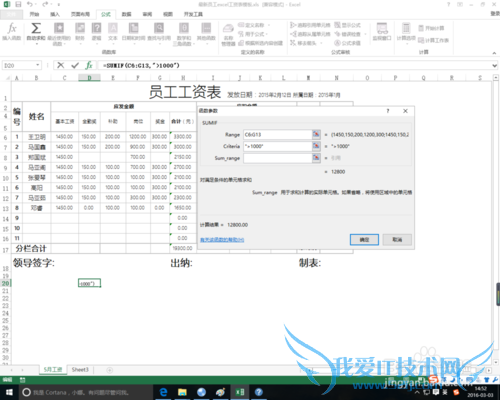Switch to the Data tab
The height and width of the screenshot is (400, 500).
coord(126,14)
